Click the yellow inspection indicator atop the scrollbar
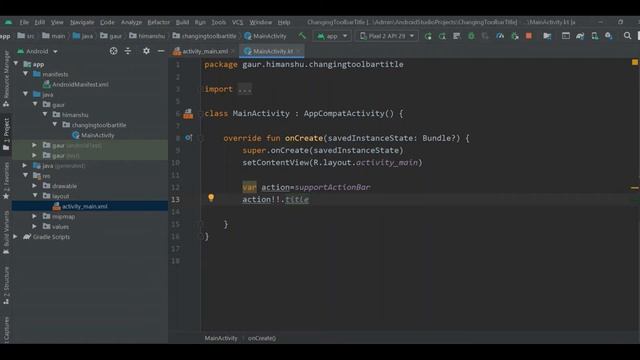The height and width of the screenshot is (360, 640). tap(635, 62)
